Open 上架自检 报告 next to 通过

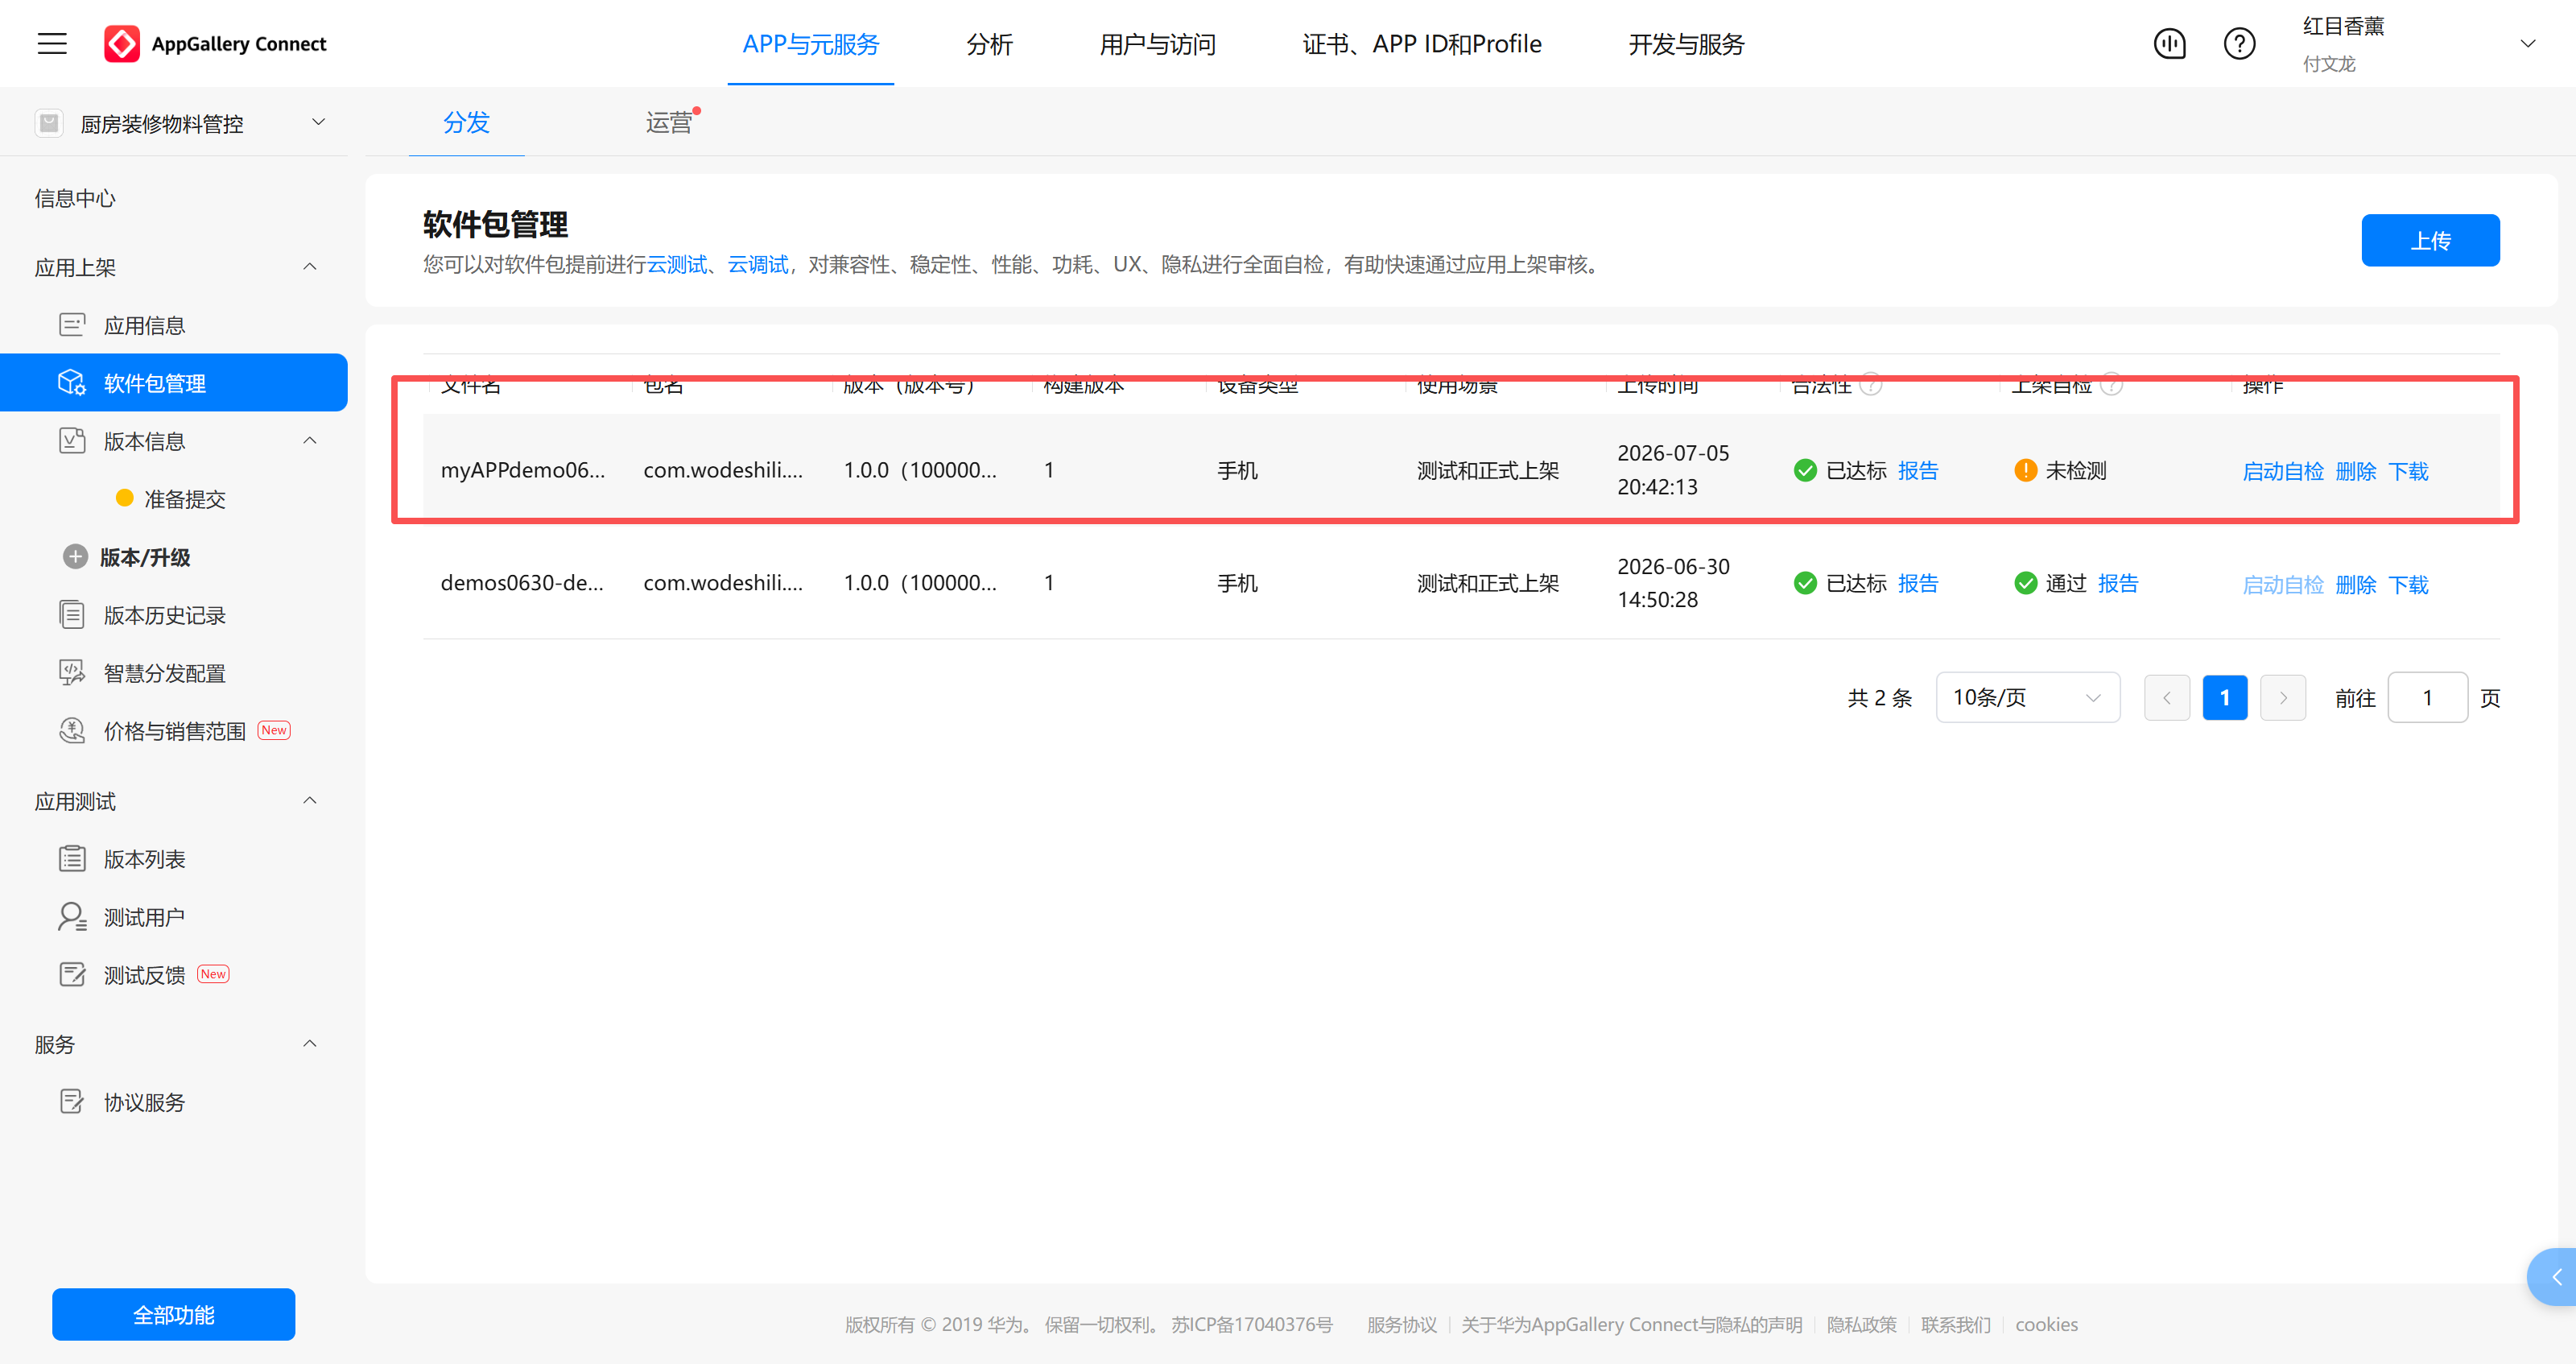coord(2118,583)
